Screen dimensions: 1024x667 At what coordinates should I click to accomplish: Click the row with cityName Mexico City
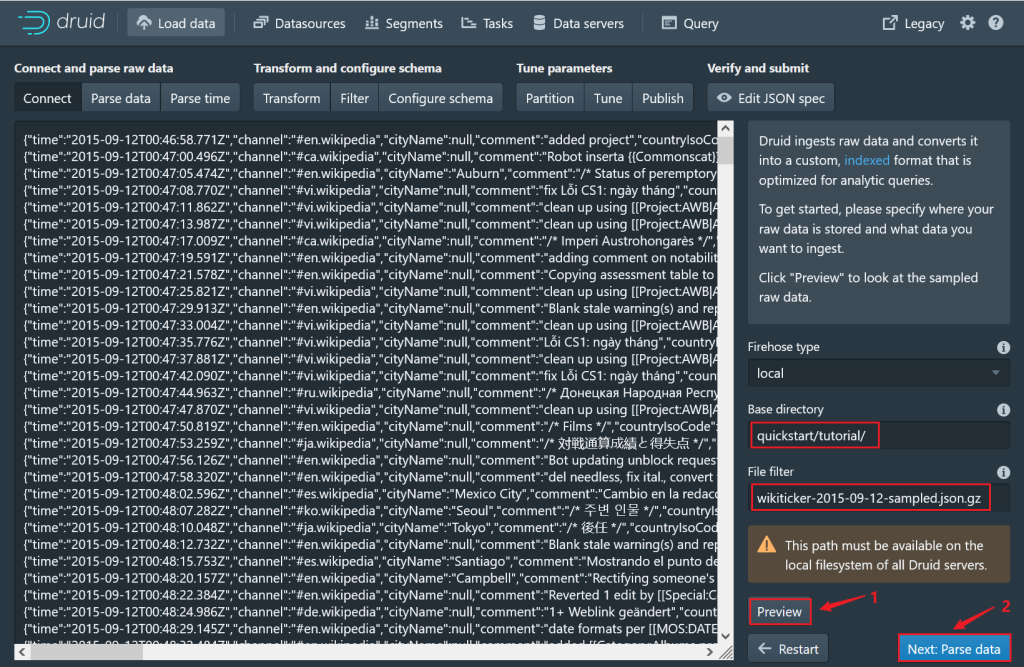coord(370,494)
